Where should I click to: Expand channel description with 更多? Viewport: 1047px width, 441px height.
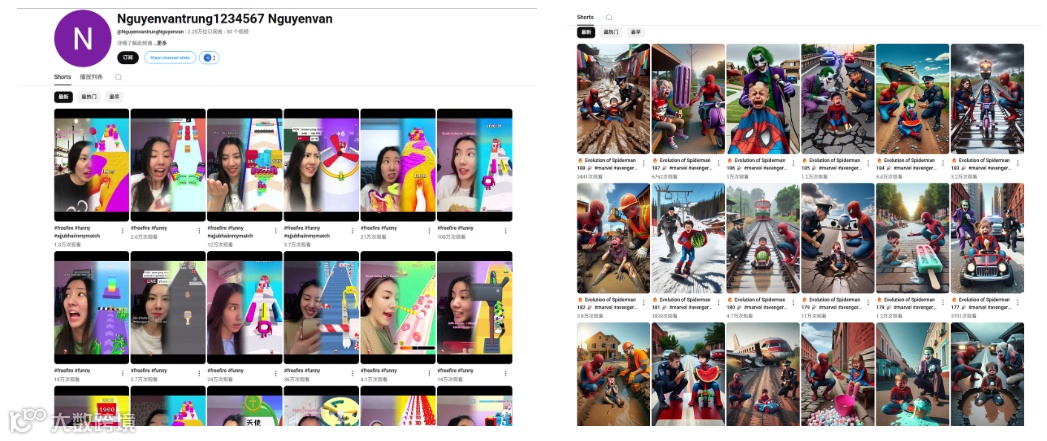[x=162, y=43]
